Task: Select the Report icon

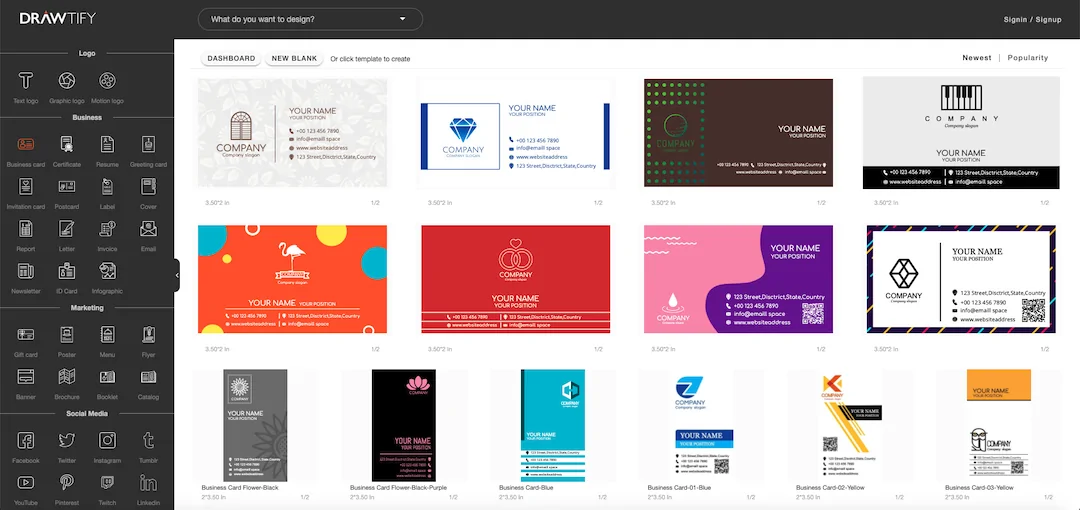Action: click(x=26, y=228)
